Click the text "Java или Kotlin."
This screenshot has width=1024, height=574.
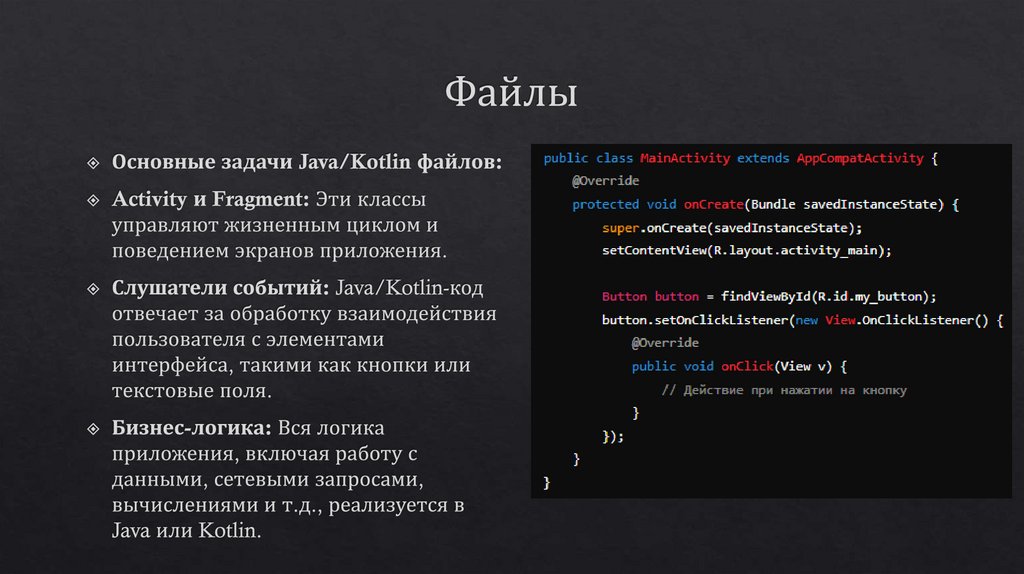click(186, 530)
